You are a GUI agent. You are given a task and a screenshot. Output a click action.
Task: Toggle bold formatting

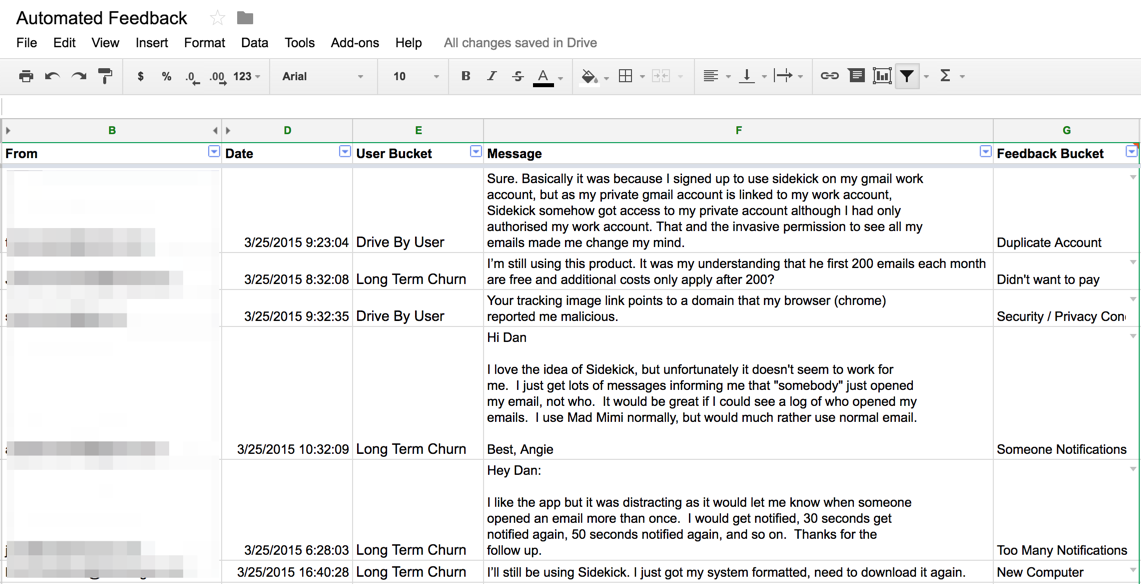(466, 76)
